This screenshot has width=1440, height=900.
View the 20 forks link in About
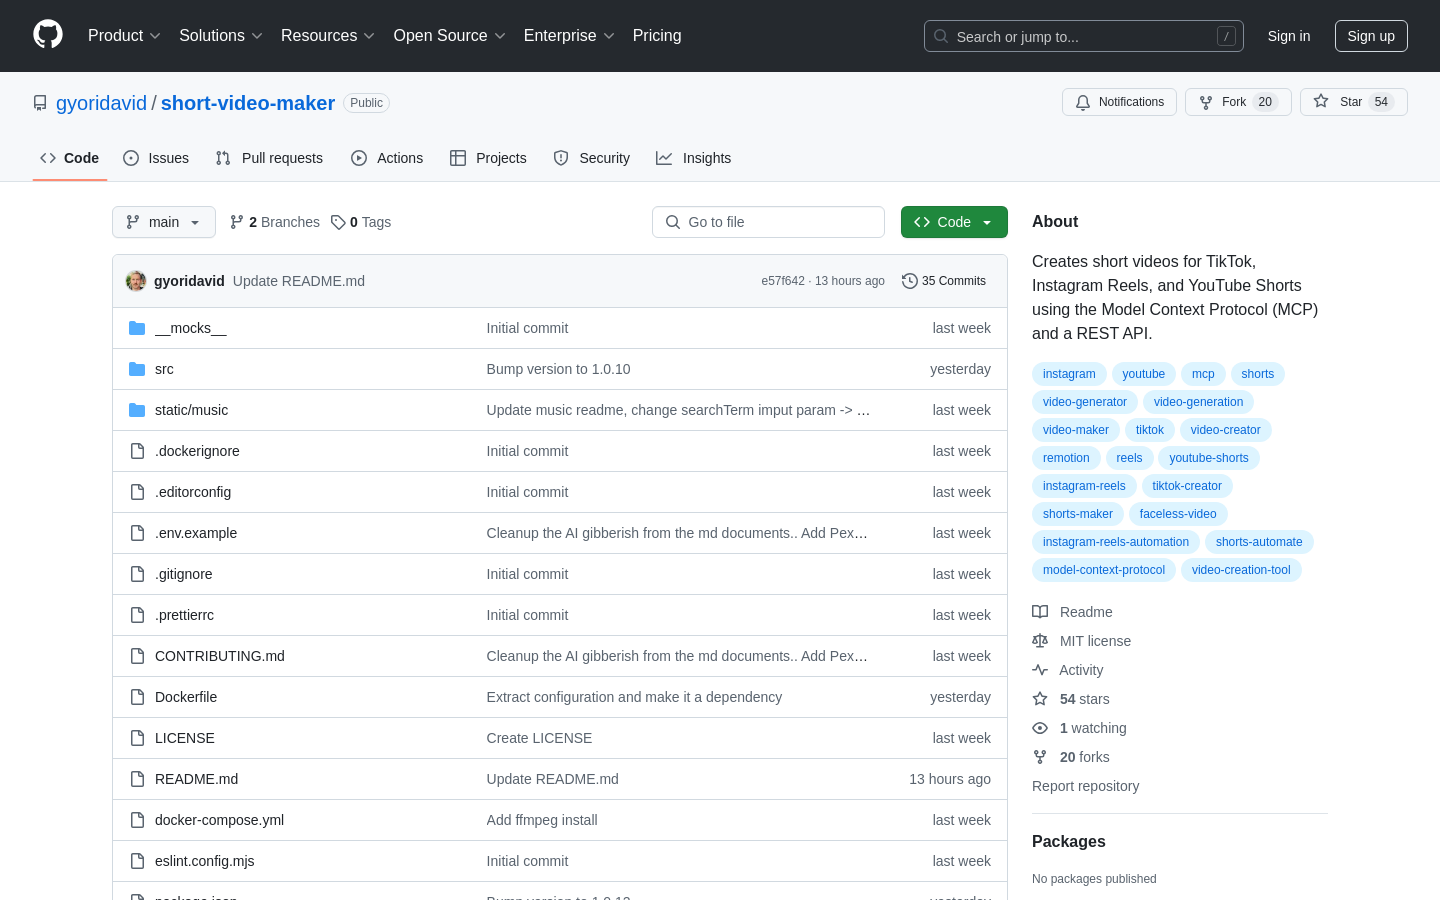[1071, 757]
